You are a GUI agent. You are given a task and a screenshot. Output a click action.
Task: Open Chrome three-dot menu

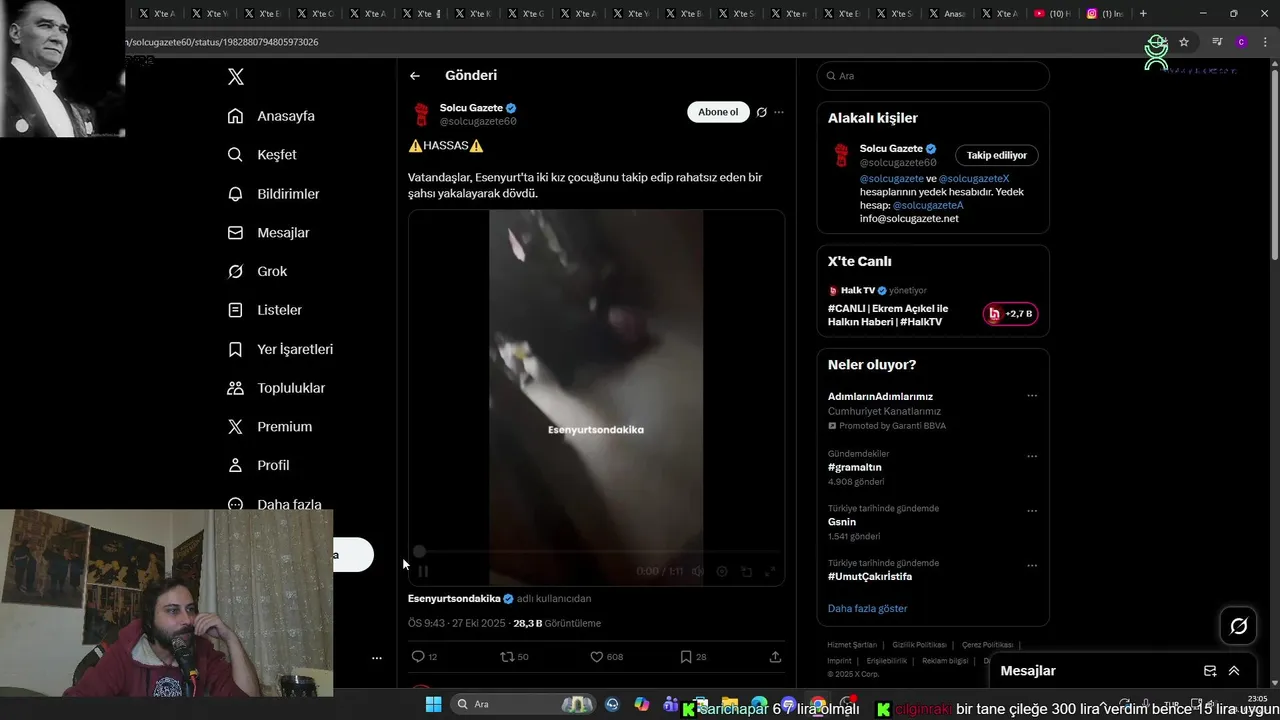[x=1265, y=42]
